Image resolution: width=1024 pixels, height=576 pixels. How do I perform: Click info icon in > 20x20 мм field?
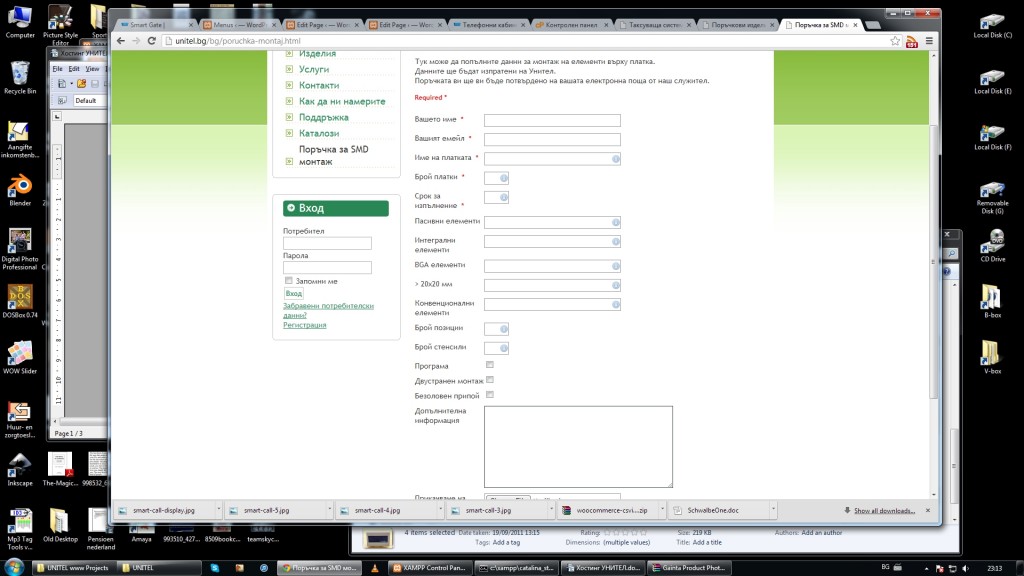click(615, 285)
